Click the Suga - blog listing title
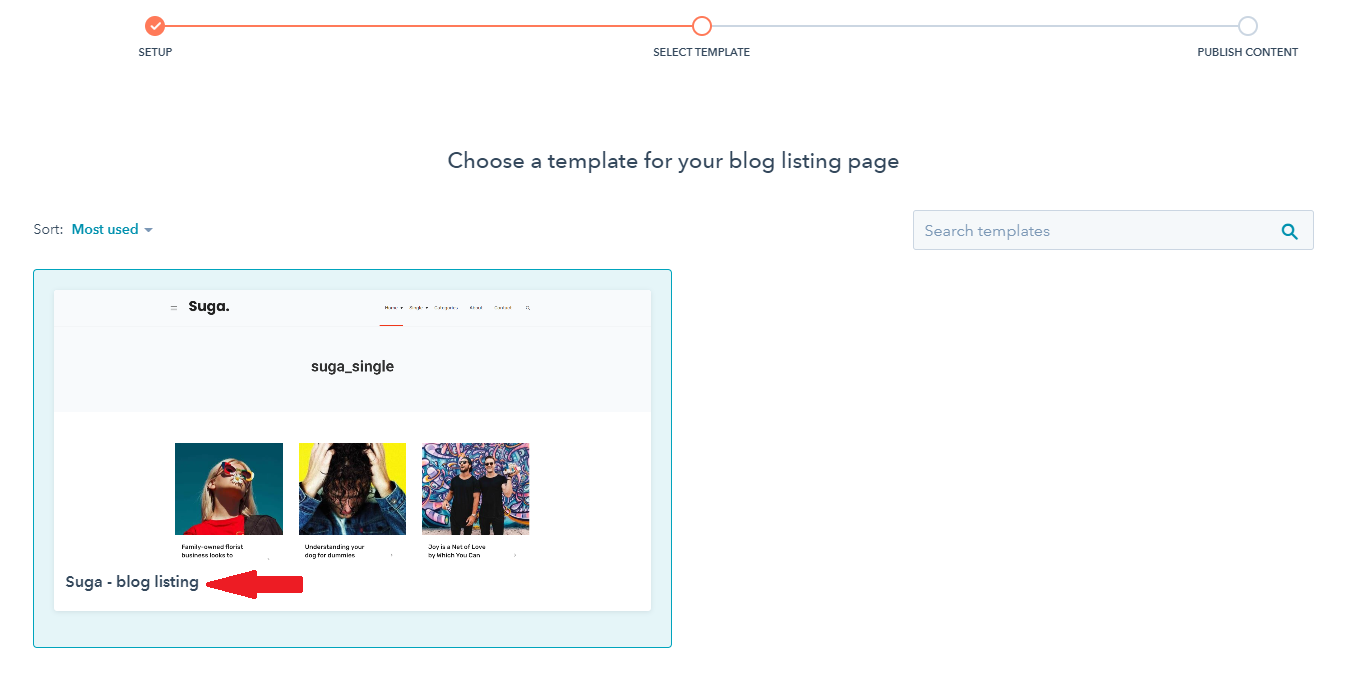 [132, 582]
